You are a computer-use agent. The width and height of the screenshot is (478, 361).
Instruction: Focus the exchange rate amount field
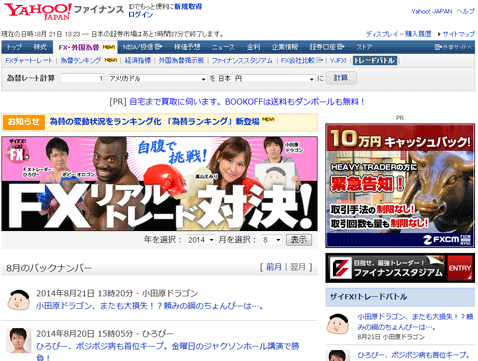coord(82,79)
